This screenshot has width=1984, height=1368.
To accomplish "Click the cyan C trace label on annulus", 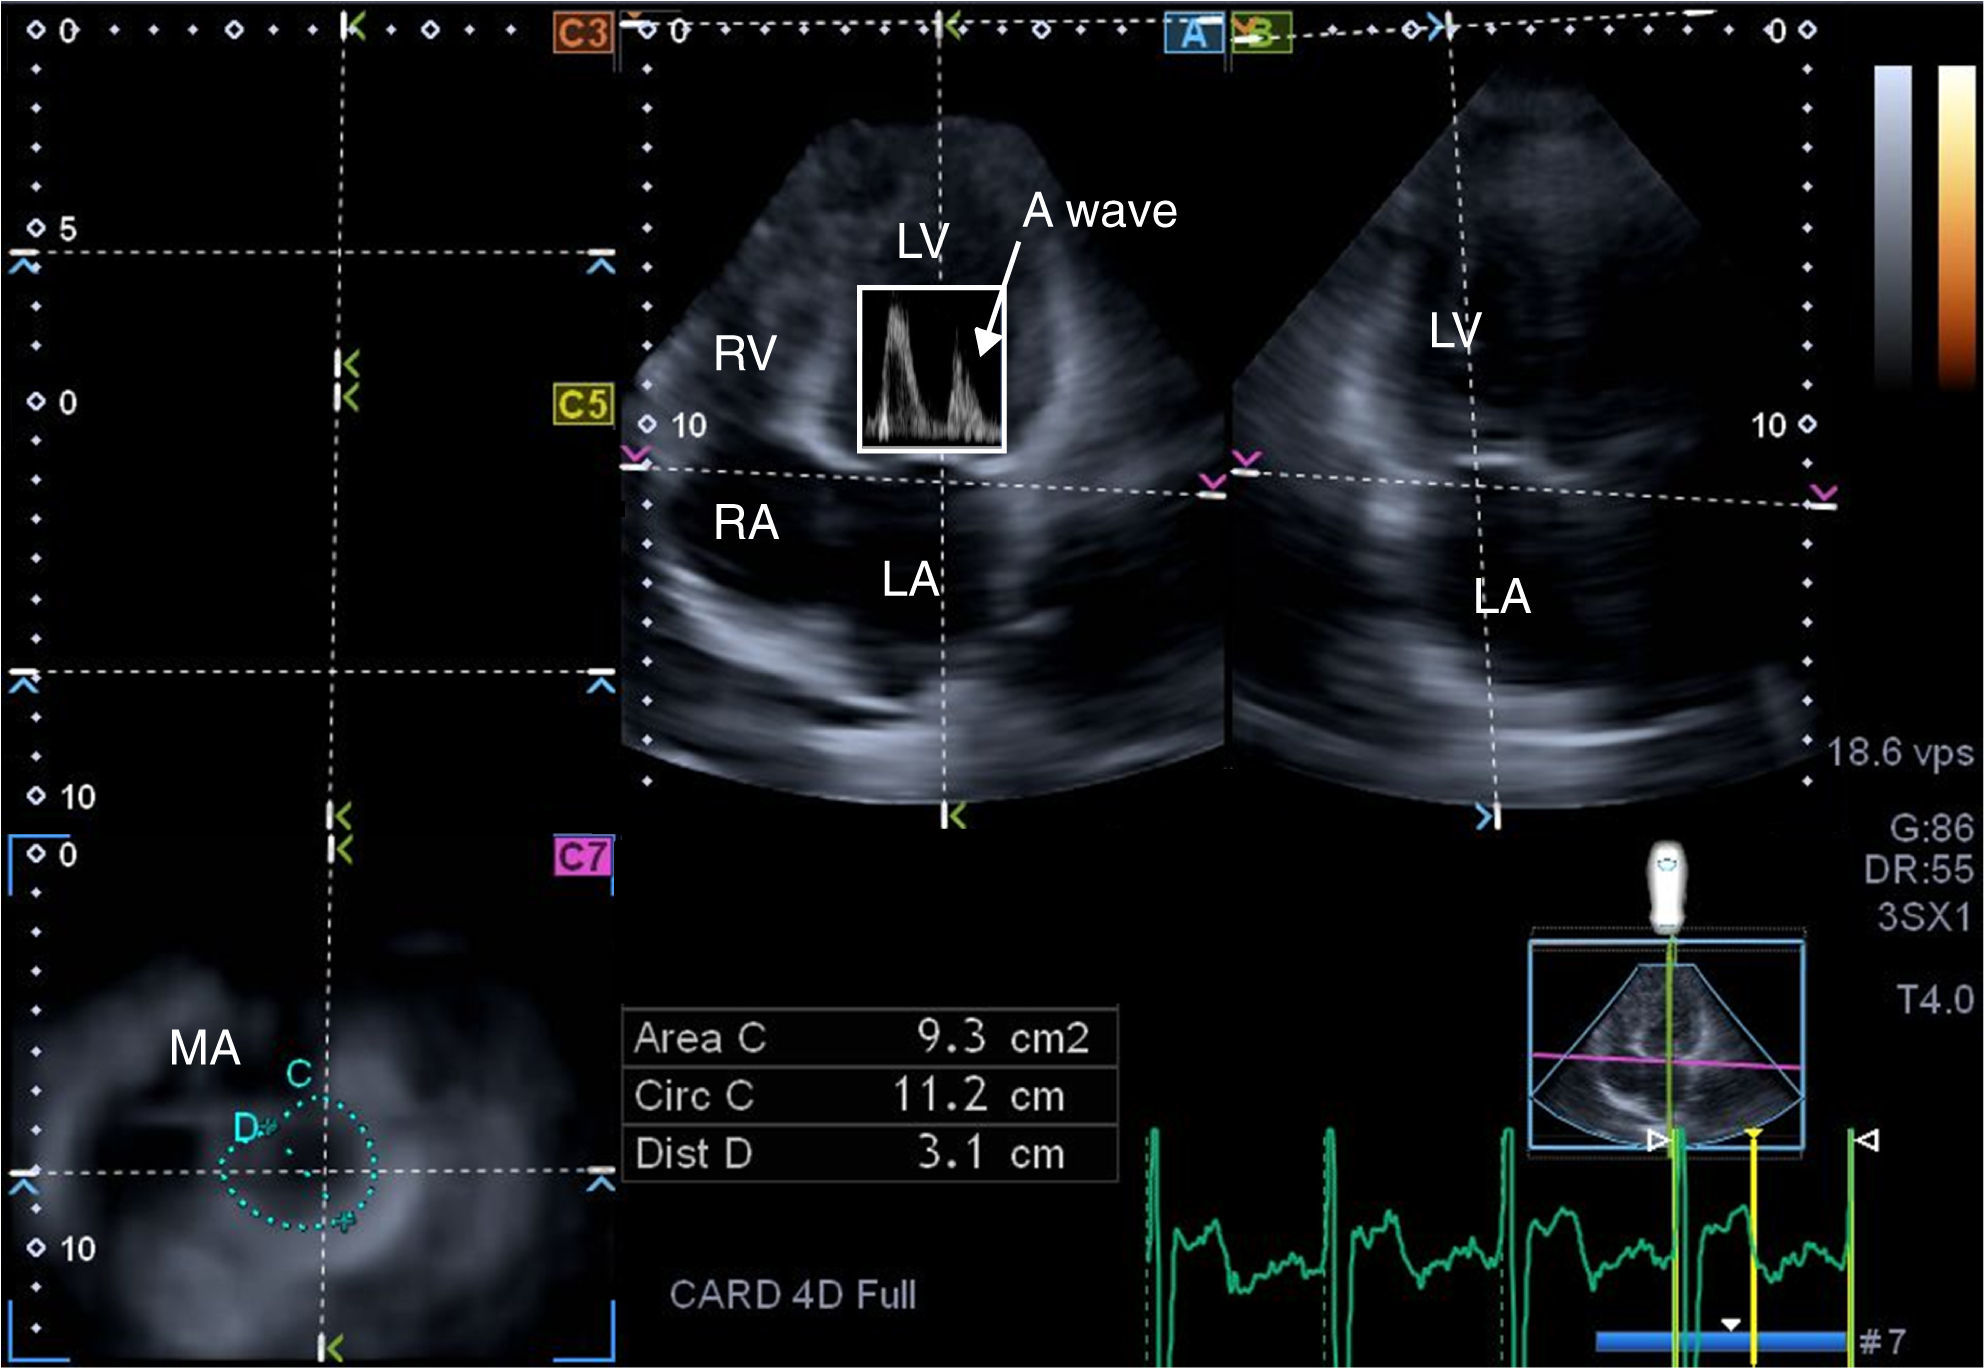I will (x=299, y=1074).
